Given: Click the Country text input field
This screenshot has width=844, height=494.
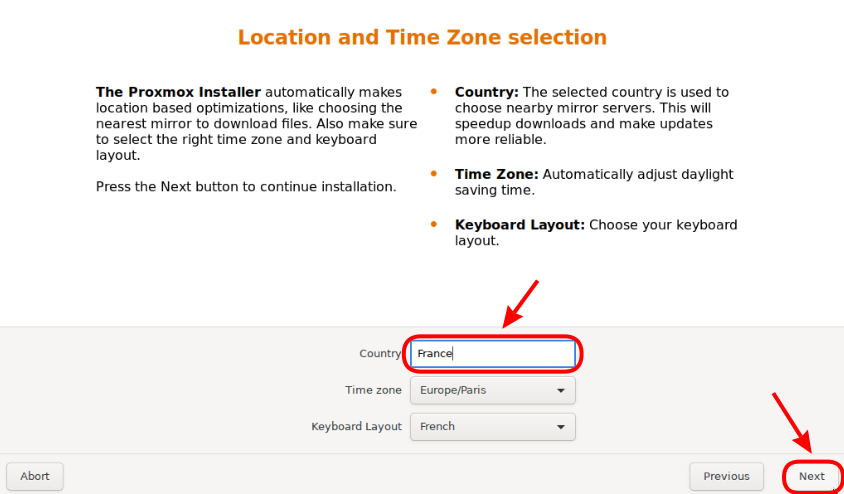Looking at the screenshot, I should [493, 353].
